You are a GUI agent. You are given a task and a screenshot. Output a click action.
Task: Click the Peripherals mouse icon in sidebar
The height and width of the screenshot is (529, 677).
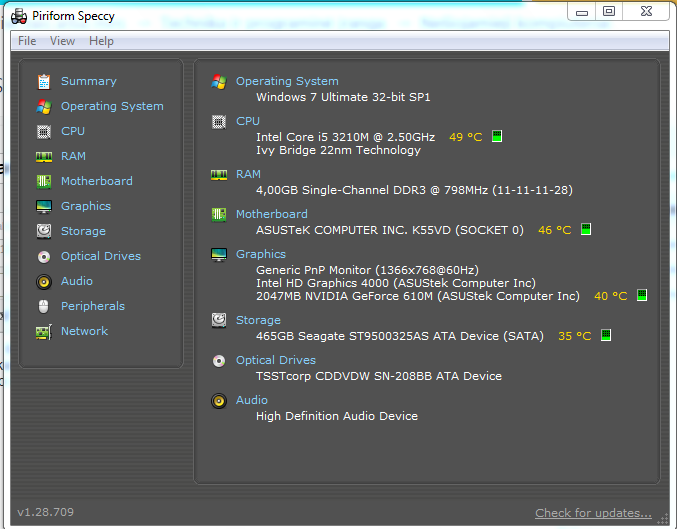tap(44, 307)
